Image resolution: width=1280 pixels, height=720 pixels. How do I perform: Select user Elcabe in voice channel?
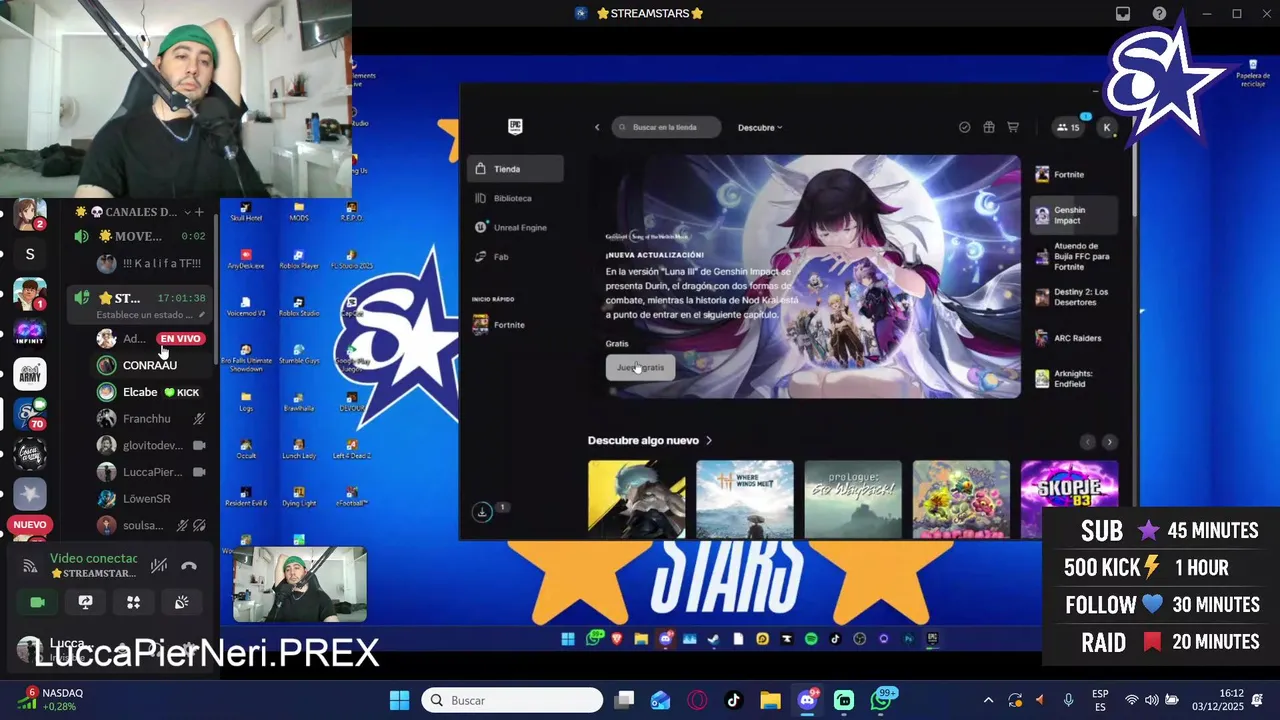click(150, 392)
